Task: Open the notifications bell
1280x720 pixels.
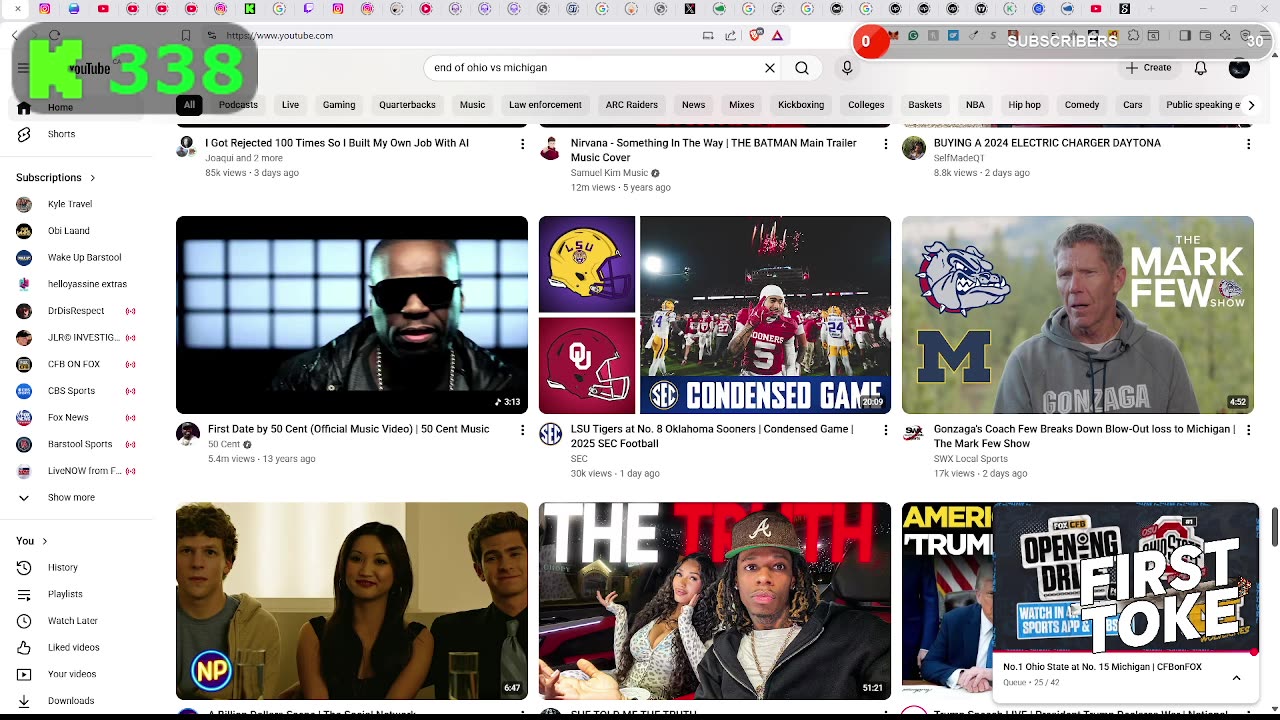Action: pyautogui.click(x=1201, y=68)
